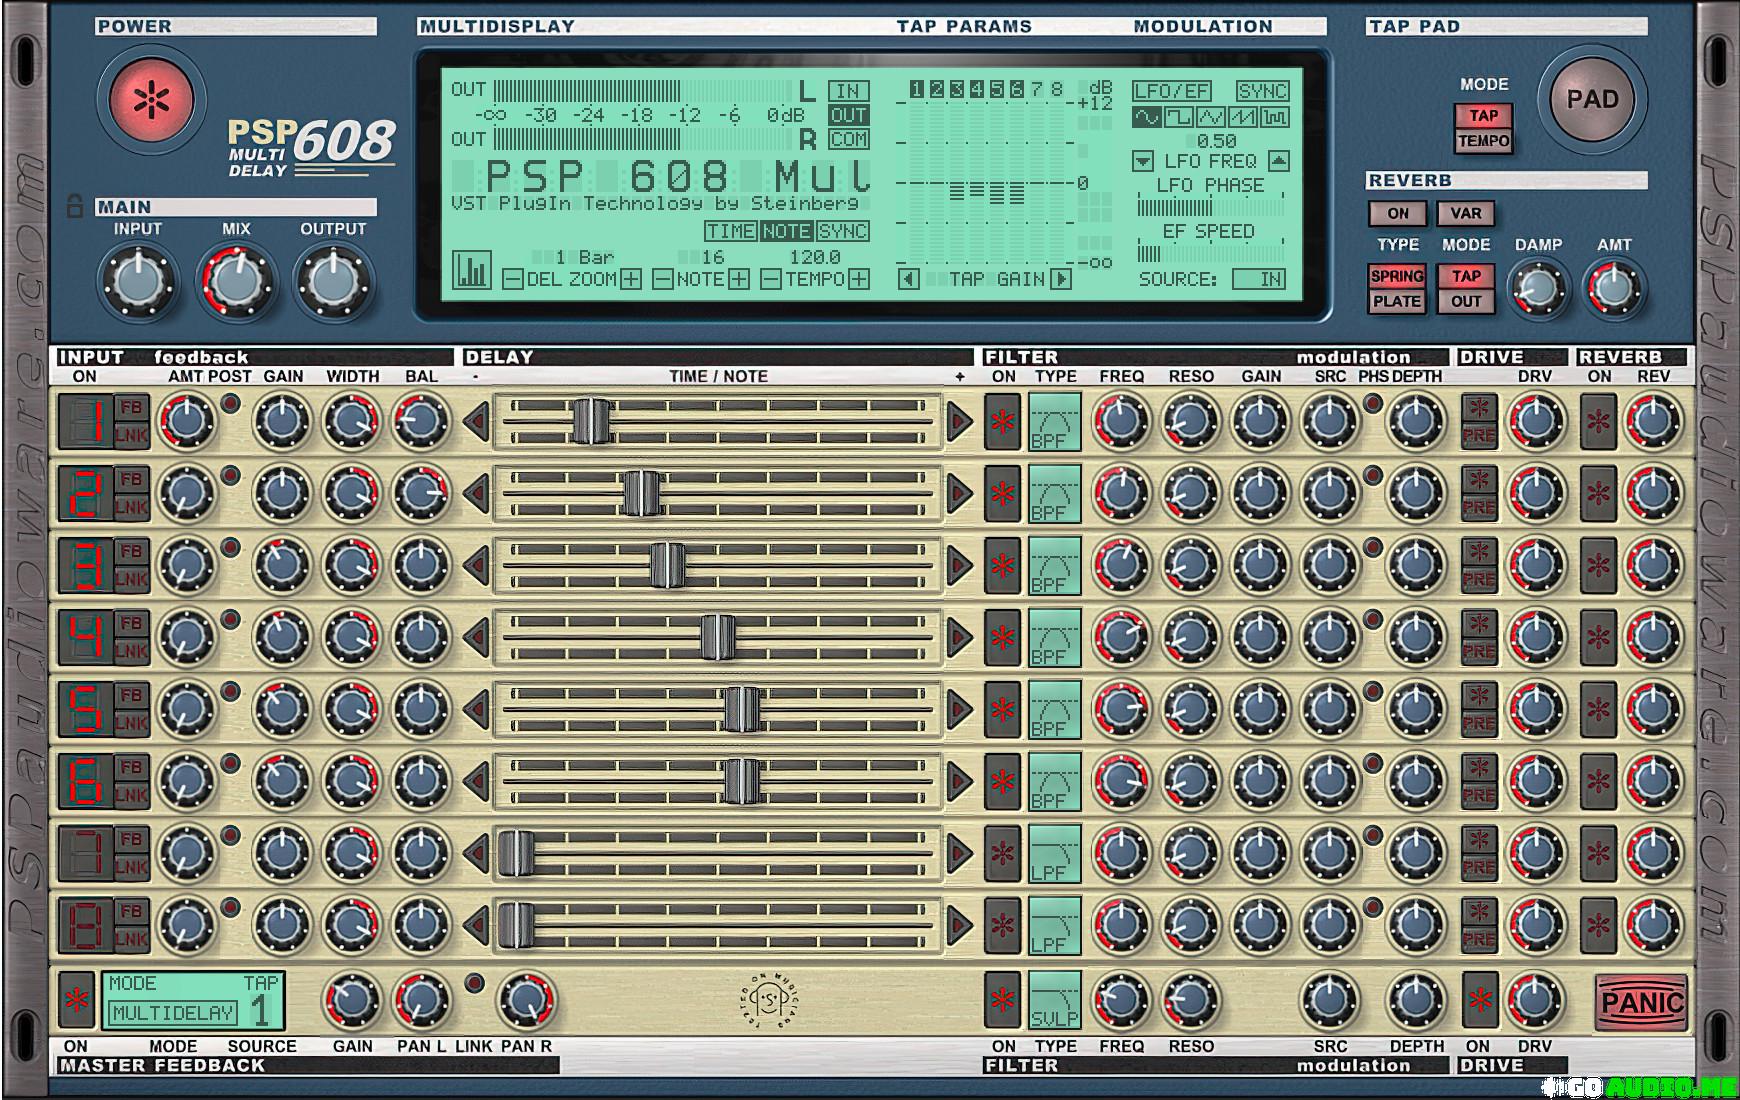Click the PSP musician logo emblem
This screenshot has height=1100, width=1740.
click(767, 1000)
